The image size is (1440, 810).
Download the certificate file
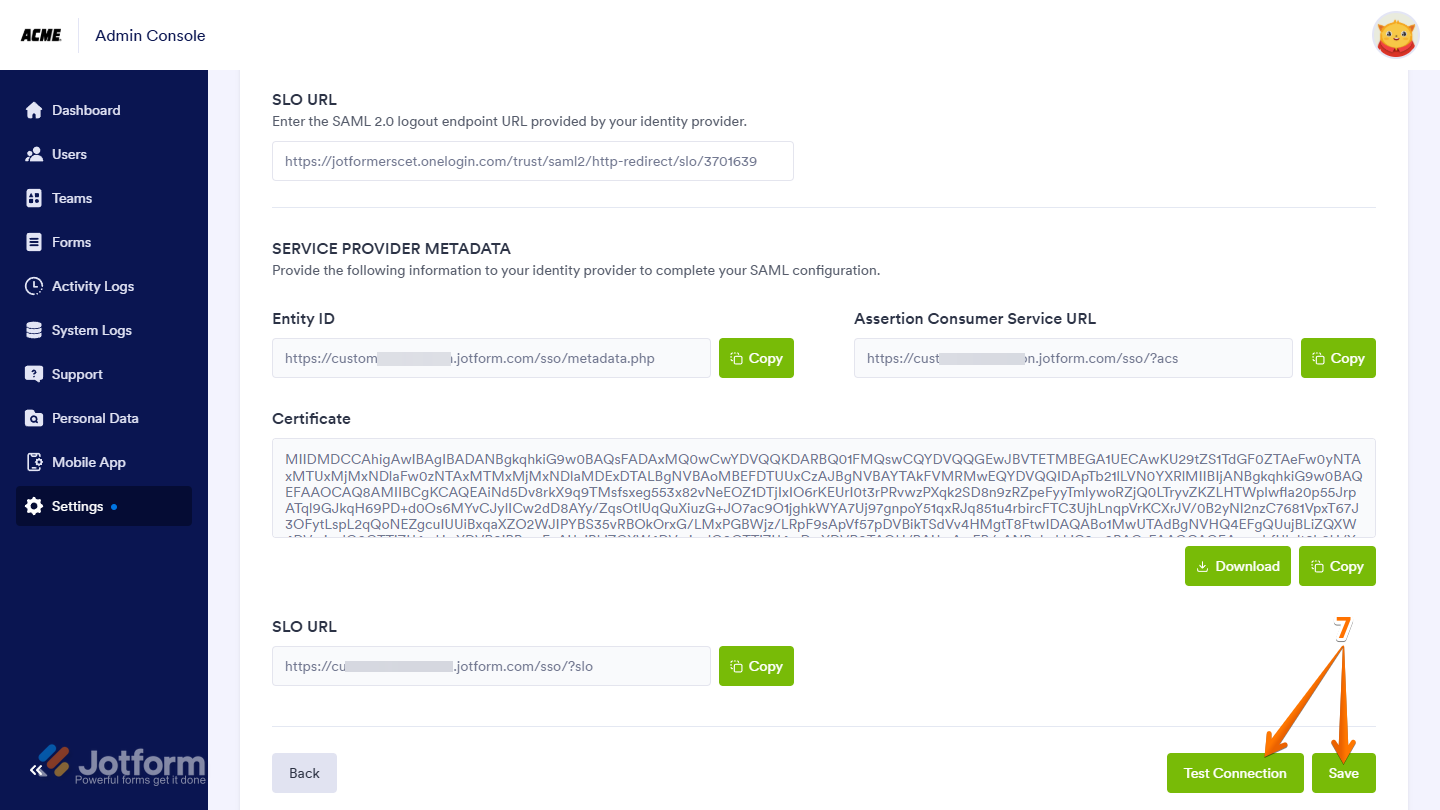1237,566
